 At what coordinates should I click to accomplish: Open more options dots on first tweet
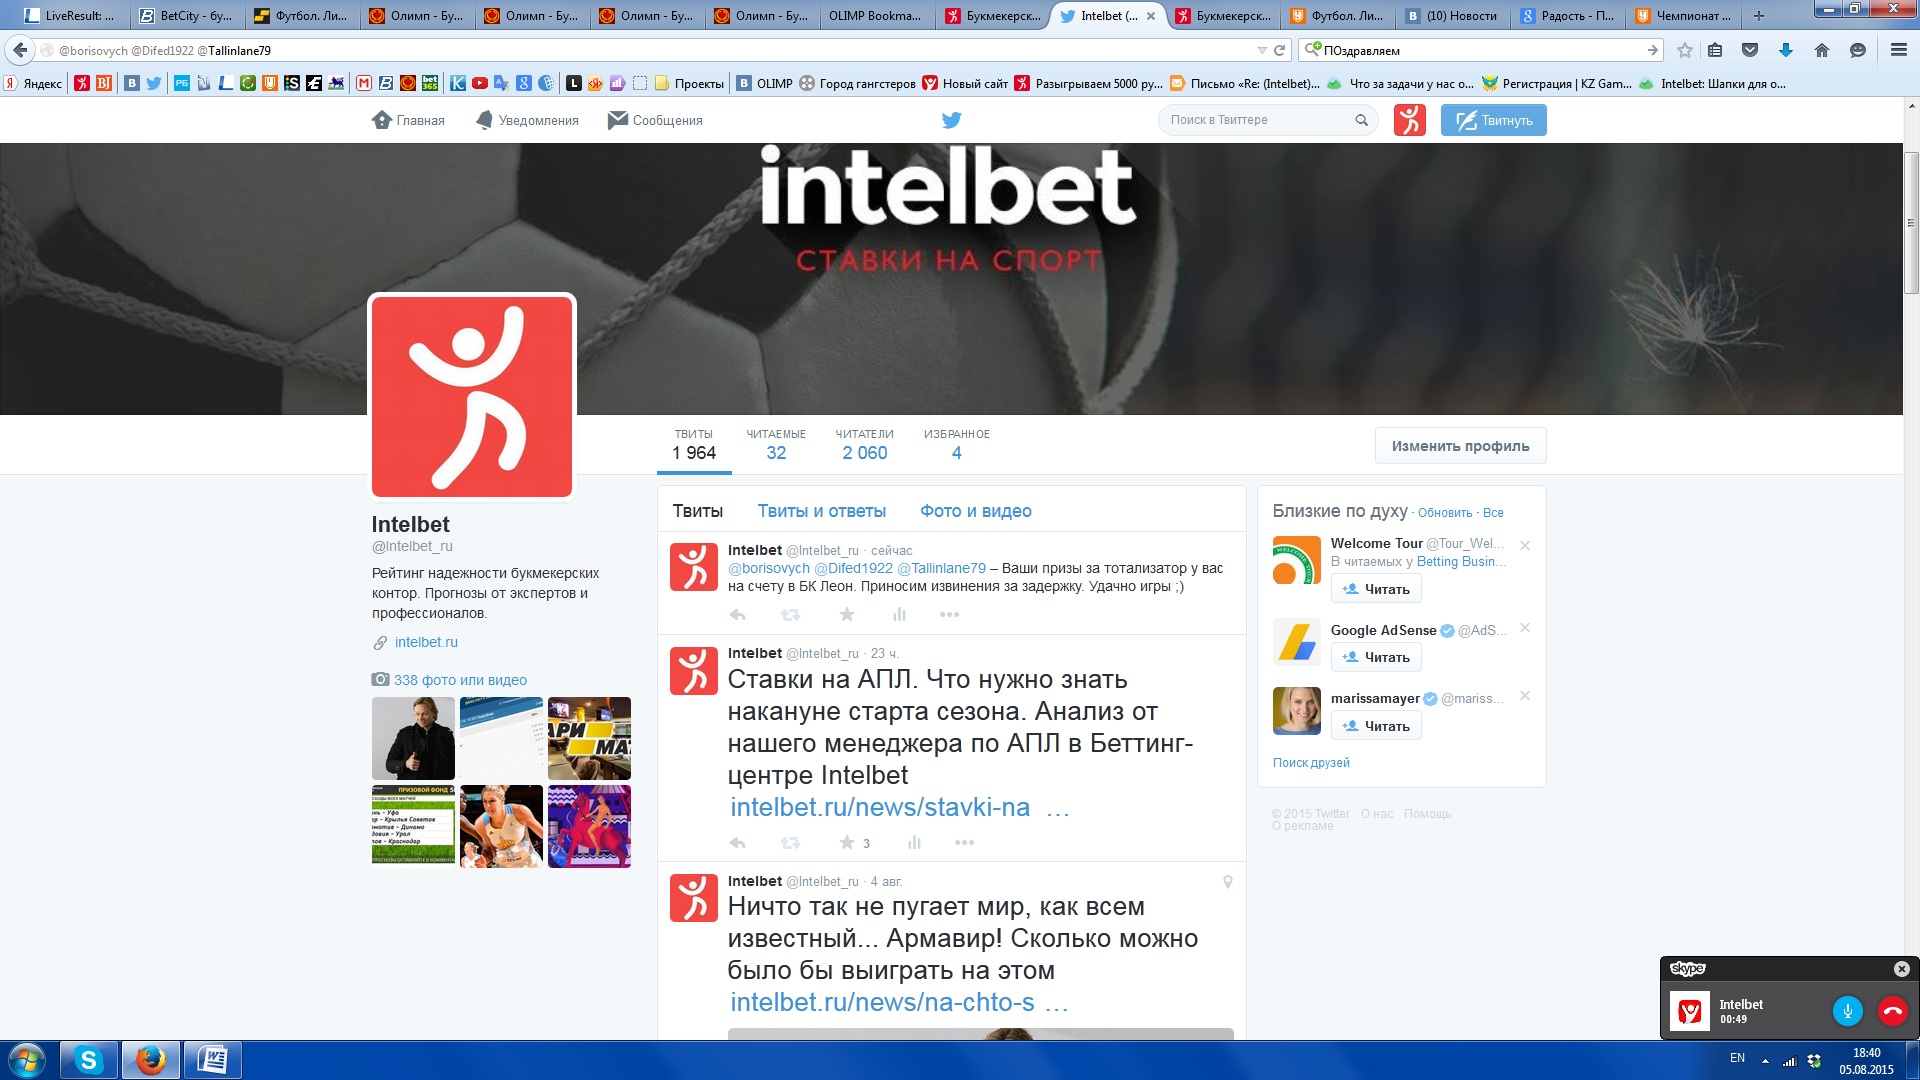[x=949, y=615]
